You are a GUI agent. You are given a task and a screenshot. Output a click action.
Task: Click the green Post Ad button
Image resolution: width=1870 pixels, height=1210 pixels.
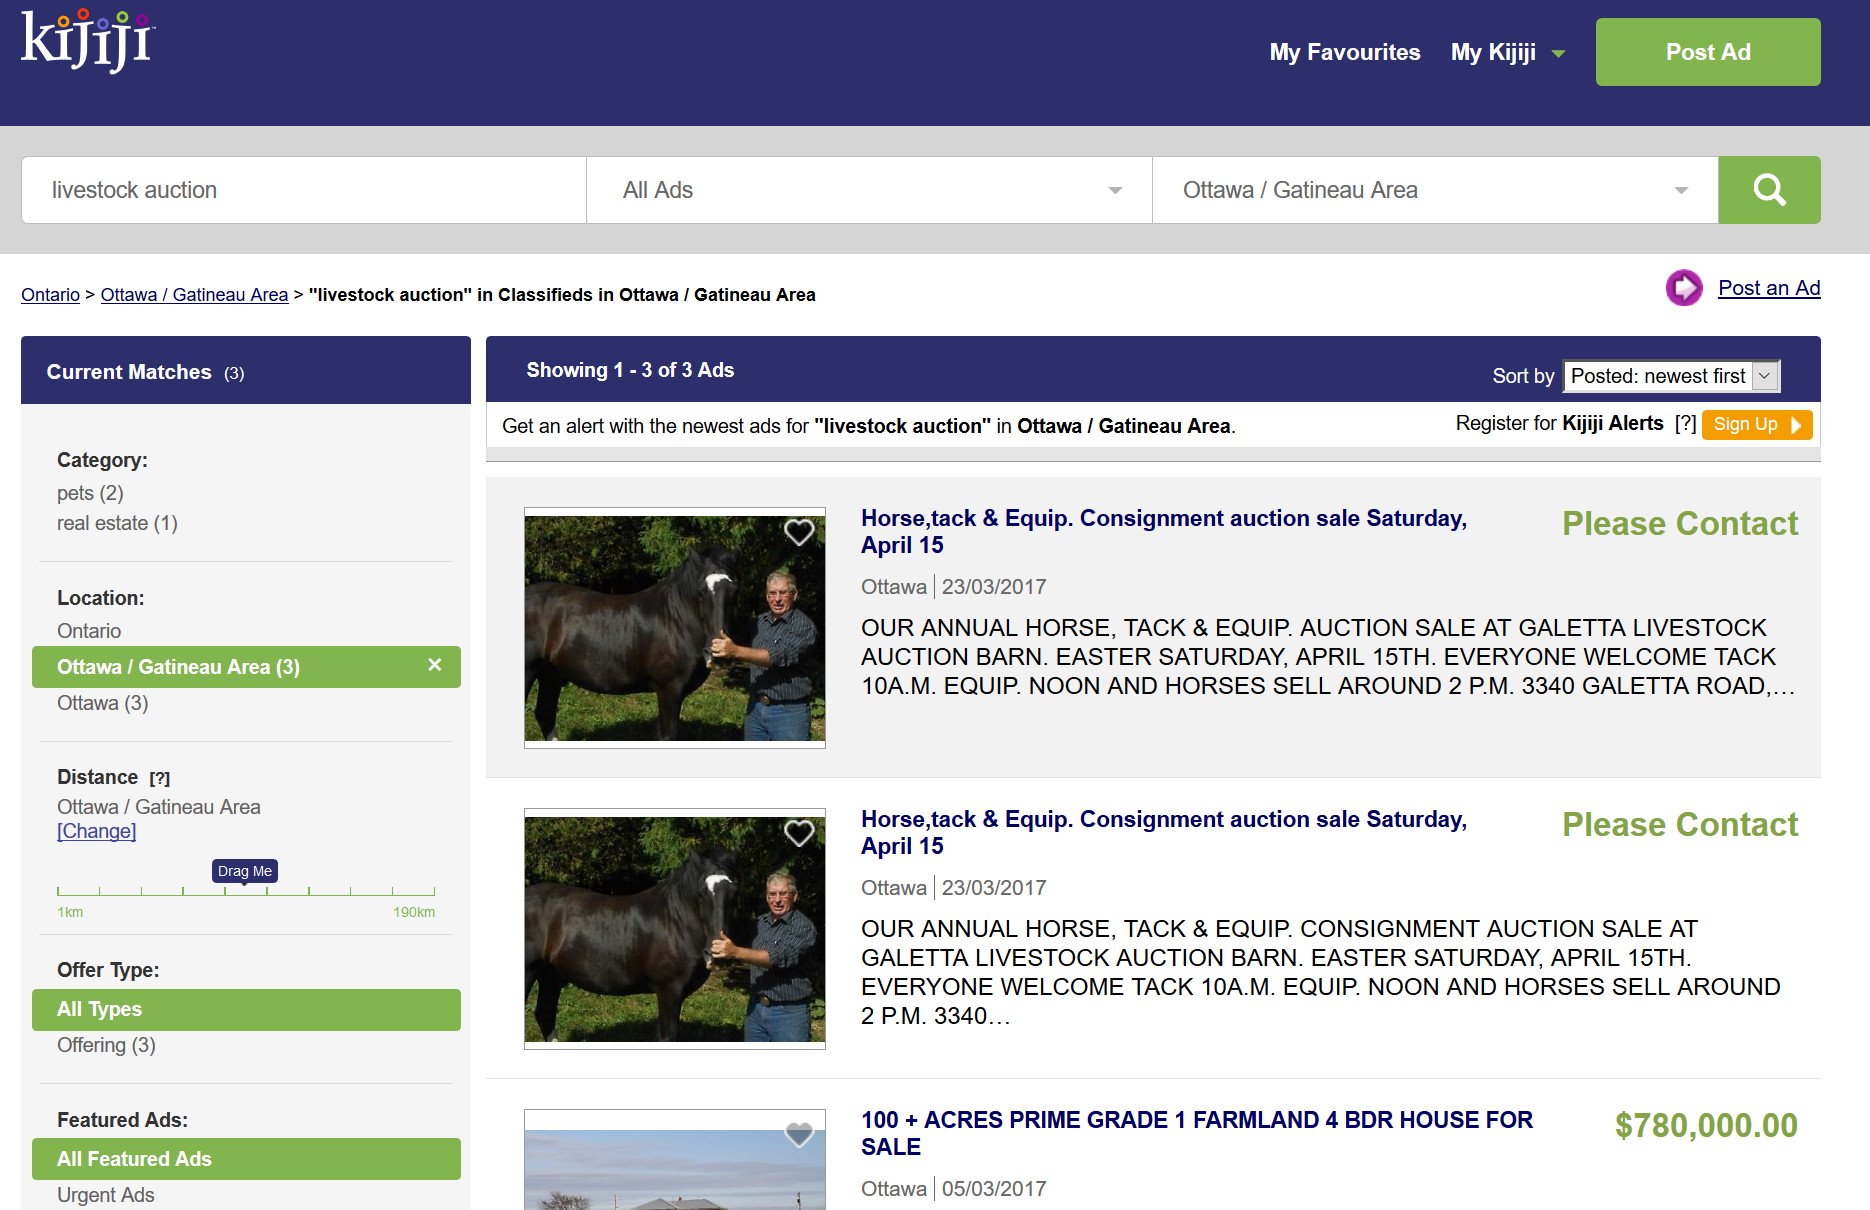pyautogui.click(x=1707, y=52)
